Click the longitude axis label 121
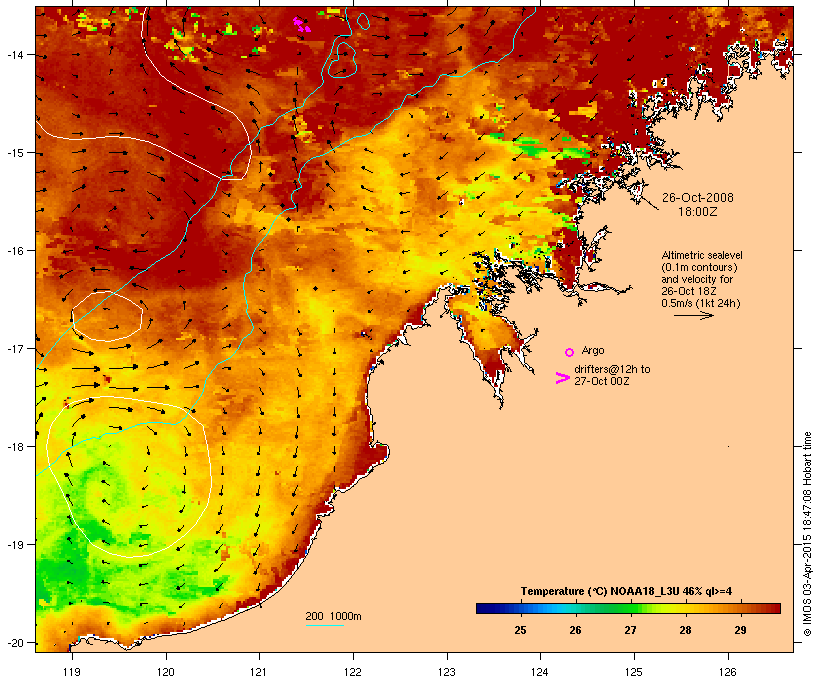 coord(259,672)
